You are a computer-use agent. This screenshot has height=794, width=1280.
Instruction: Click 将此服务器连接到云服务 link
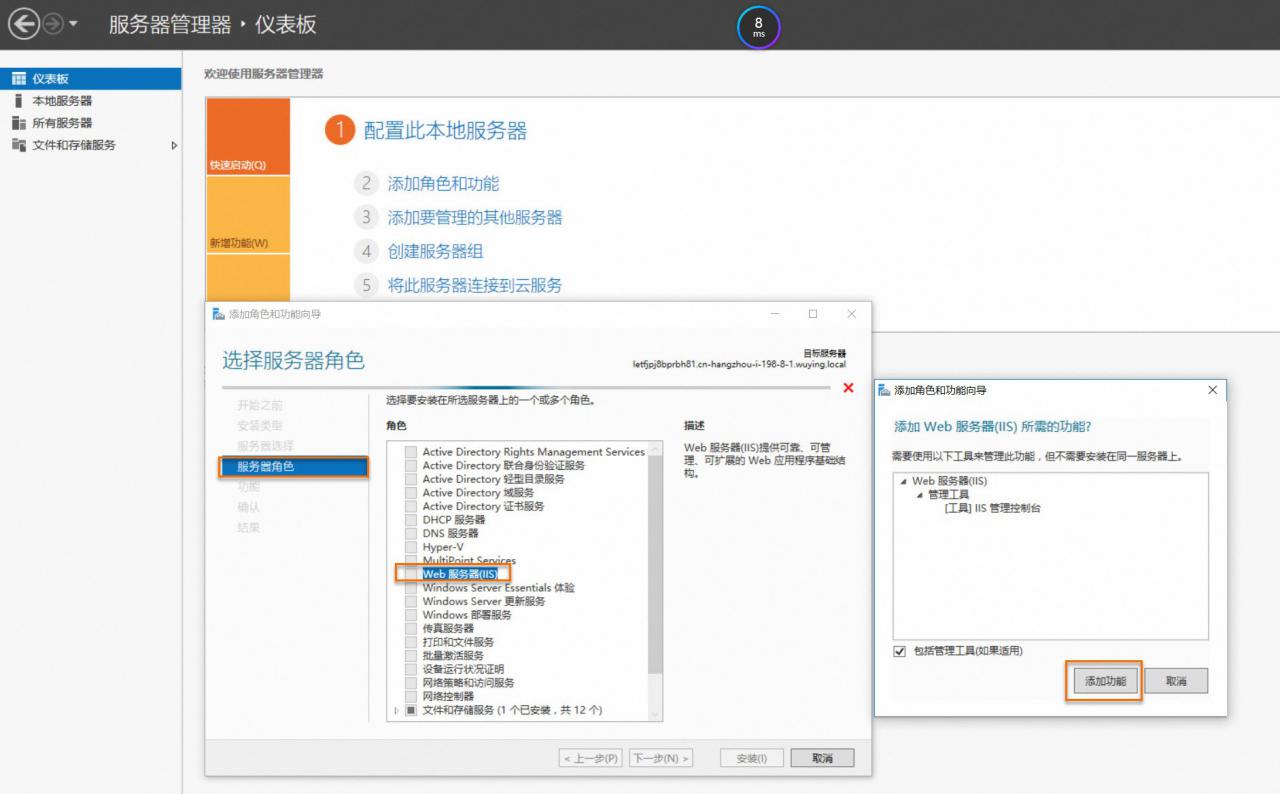[x=475, y=285]
